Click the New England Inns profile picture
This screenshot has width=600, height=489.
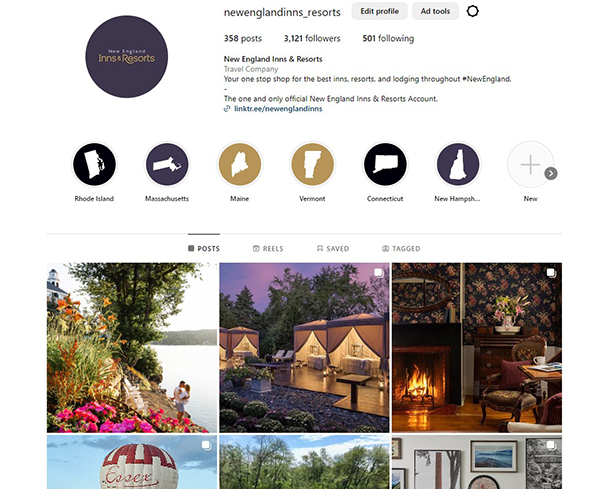(x=127, y=57)
